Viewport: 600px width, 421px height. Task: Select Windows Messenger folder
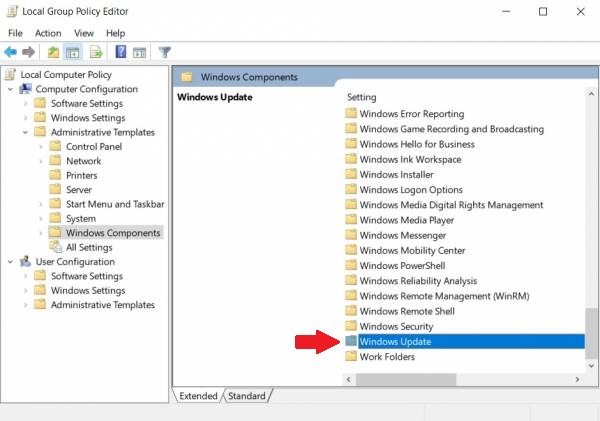click(x=403, y=235)
